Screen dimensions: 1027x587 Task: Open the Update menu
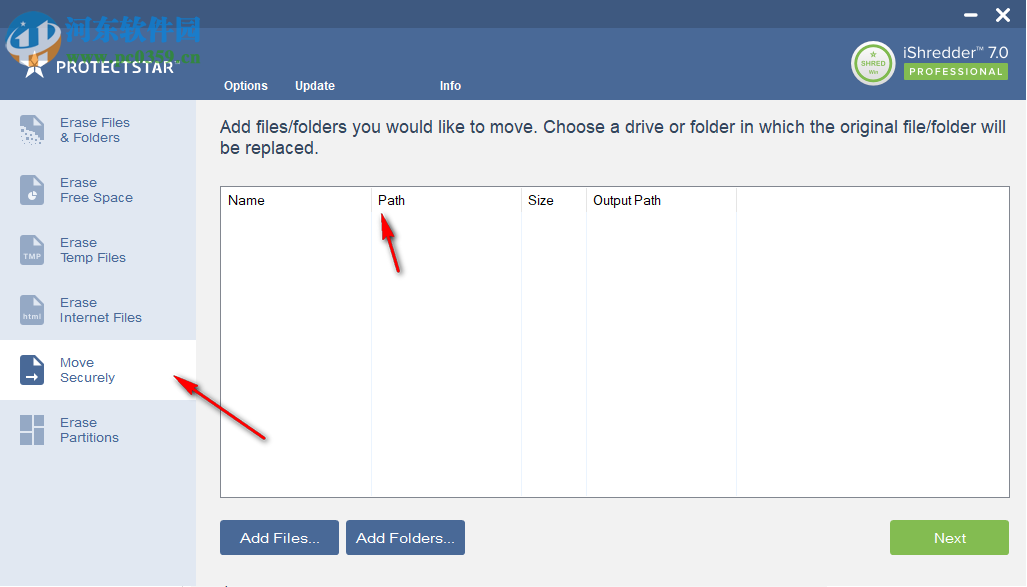tap(315, 86)
